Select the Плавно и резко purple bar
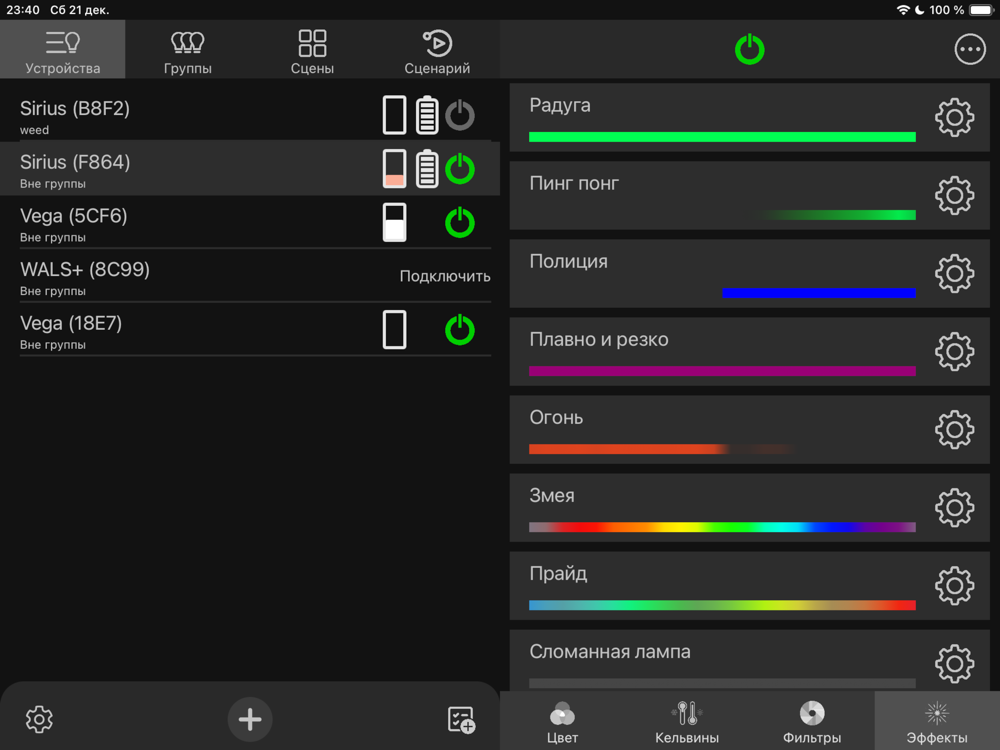The width and height of the screenshot is (1000, 750). tap(722, 371)
